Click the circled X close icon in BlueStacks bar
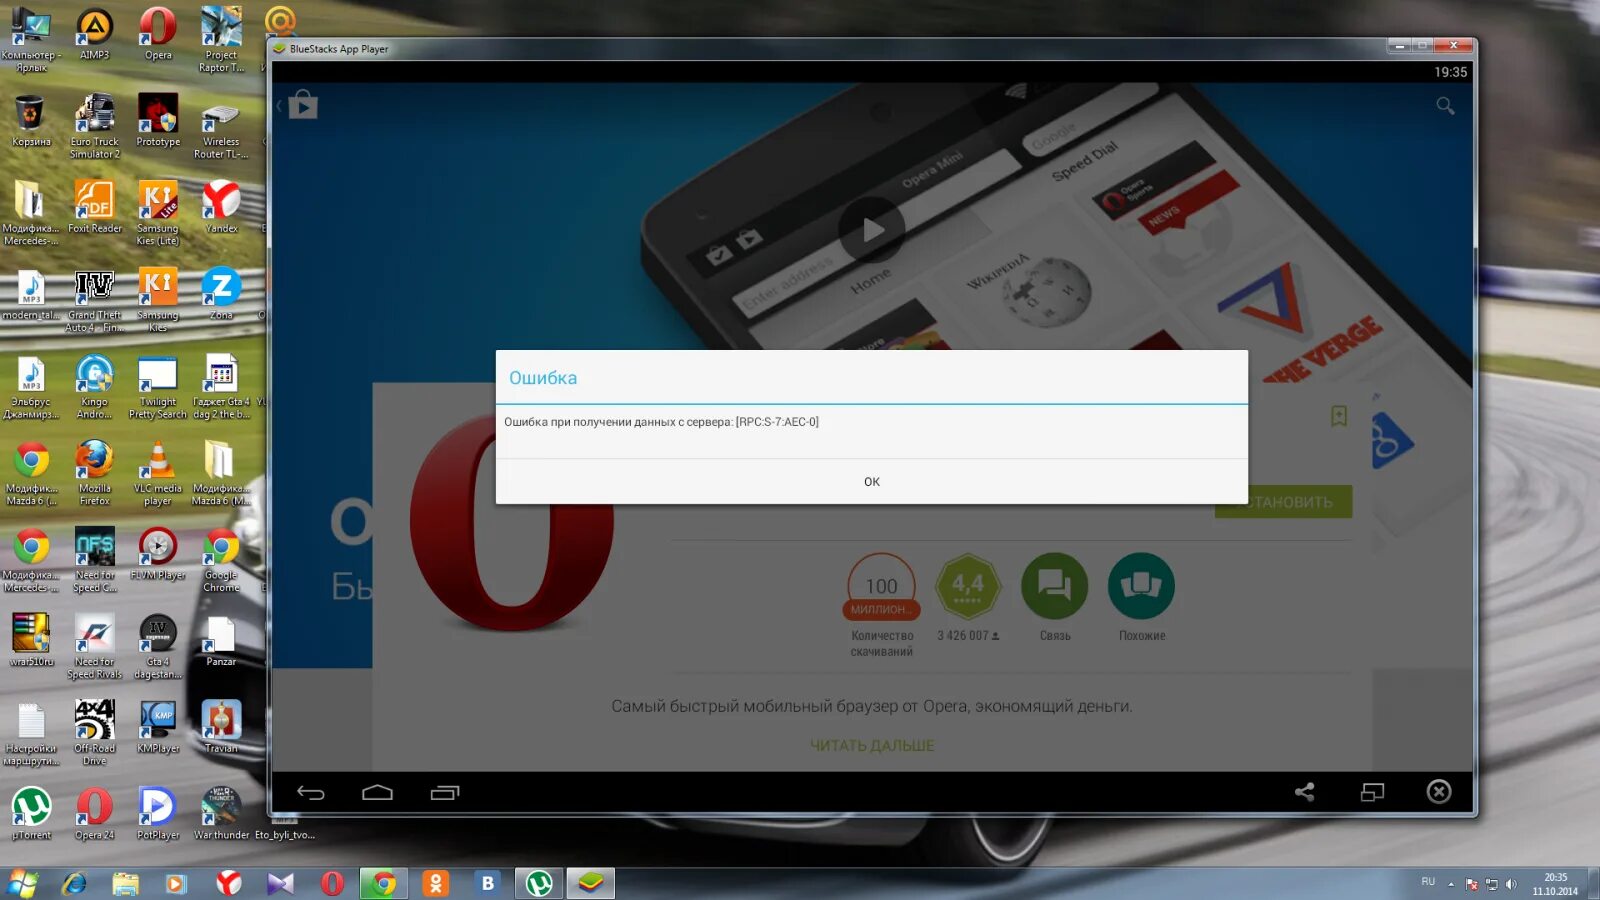Viewport: 1600px width, 900px height. (1439, 792)
